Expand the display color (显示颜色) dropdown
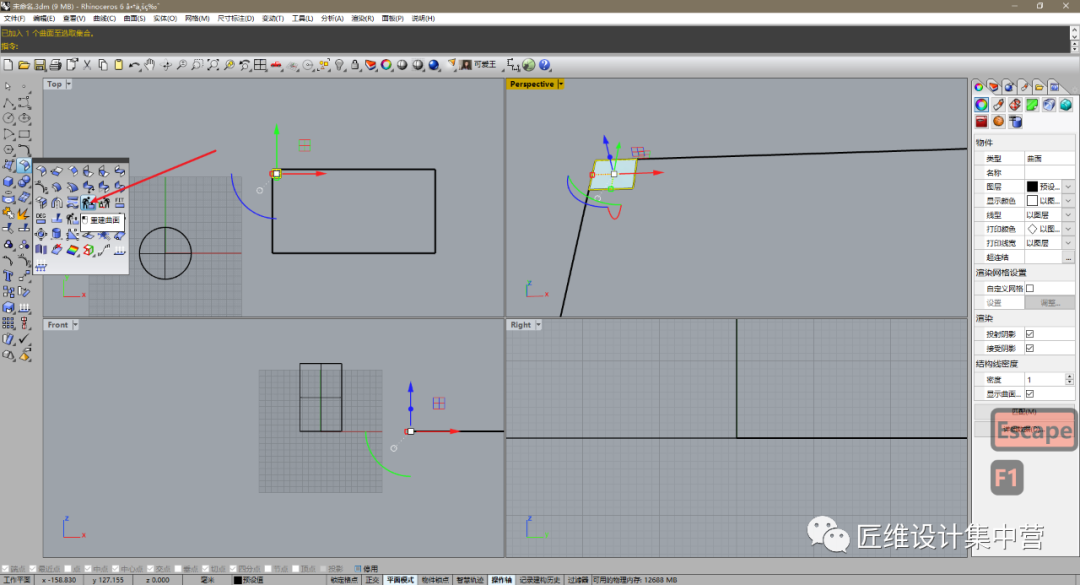 pos(1068,201)
